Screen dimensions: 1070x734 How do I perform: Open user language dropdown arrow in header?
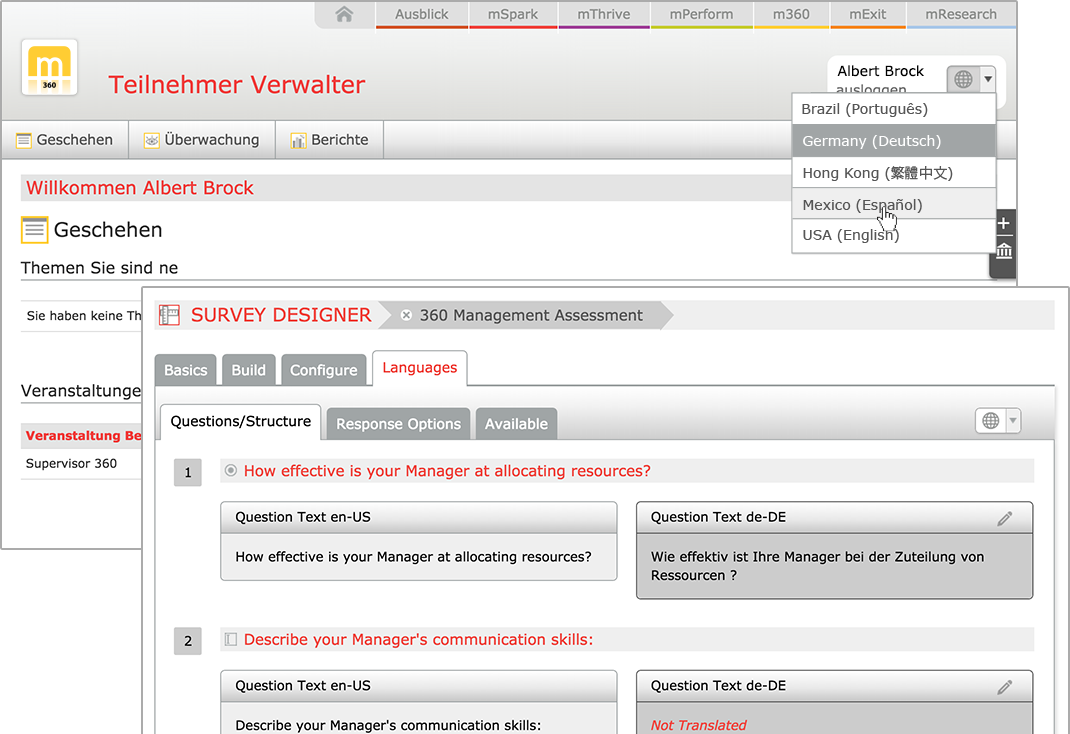(988, 79)
